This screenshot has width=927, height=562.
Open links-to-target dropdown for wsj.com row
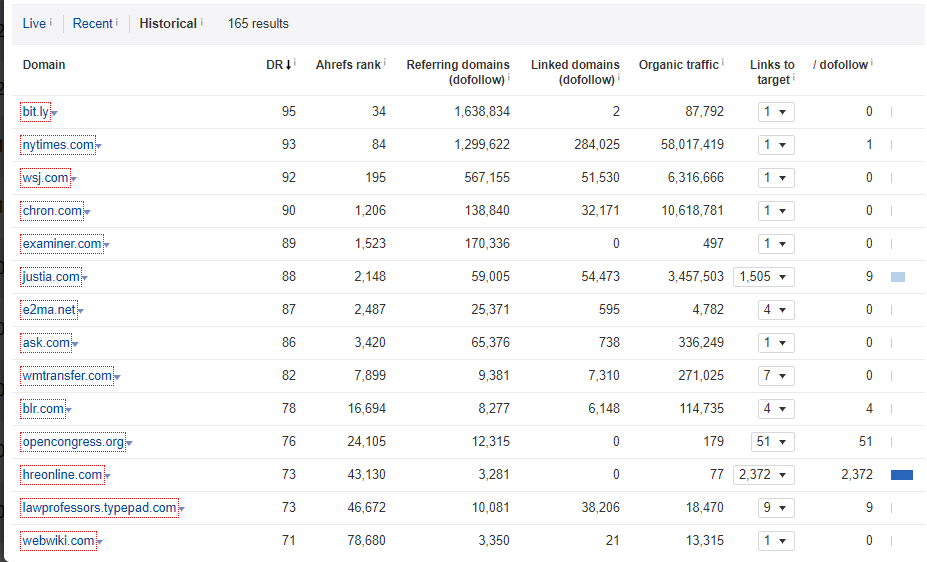tap(776, 178)
